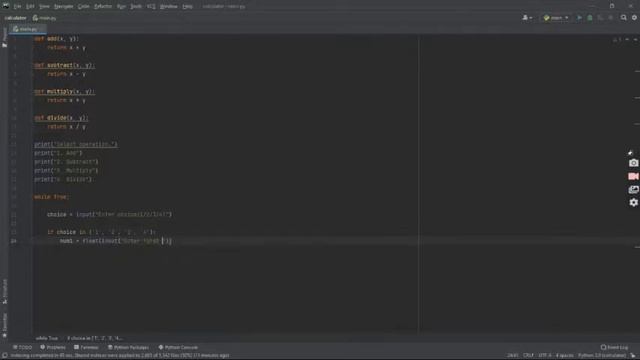This screenshot has width=640, height=360.
Task: Click on the 'while True:' line
Action: [x=52, y=197]
